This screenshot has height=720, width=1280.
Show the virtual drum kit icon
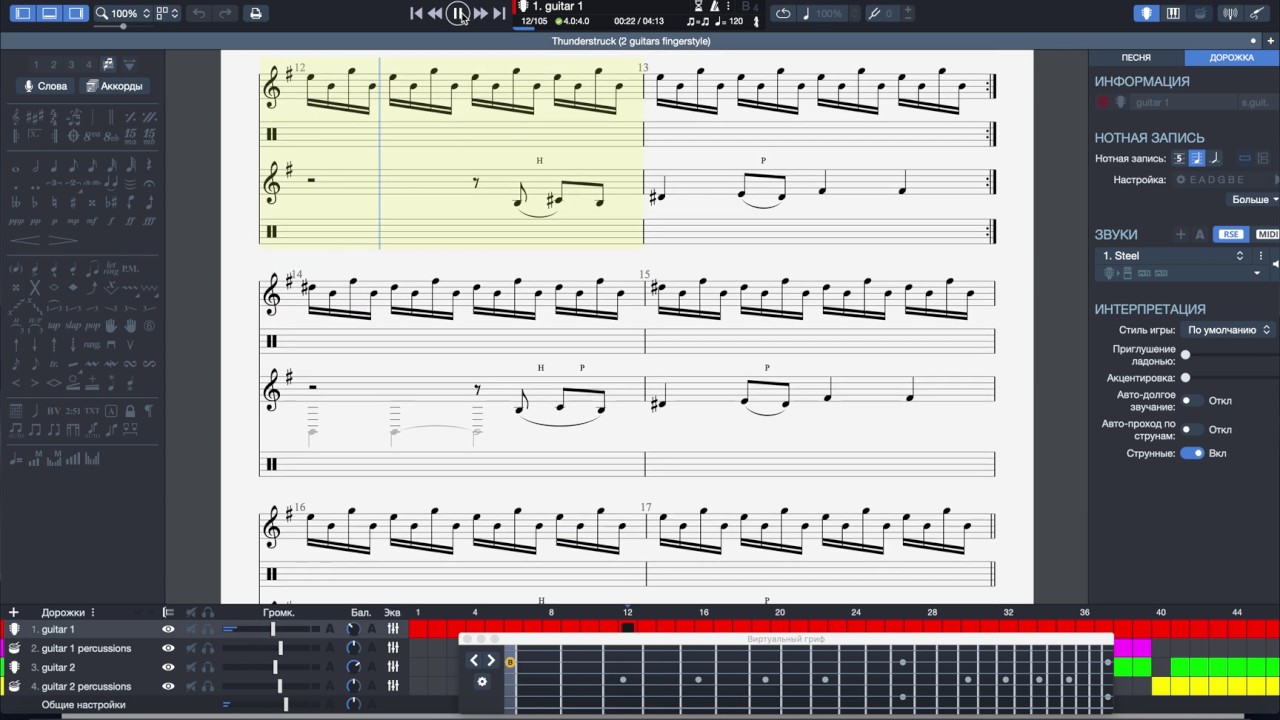pos(1200,13)
